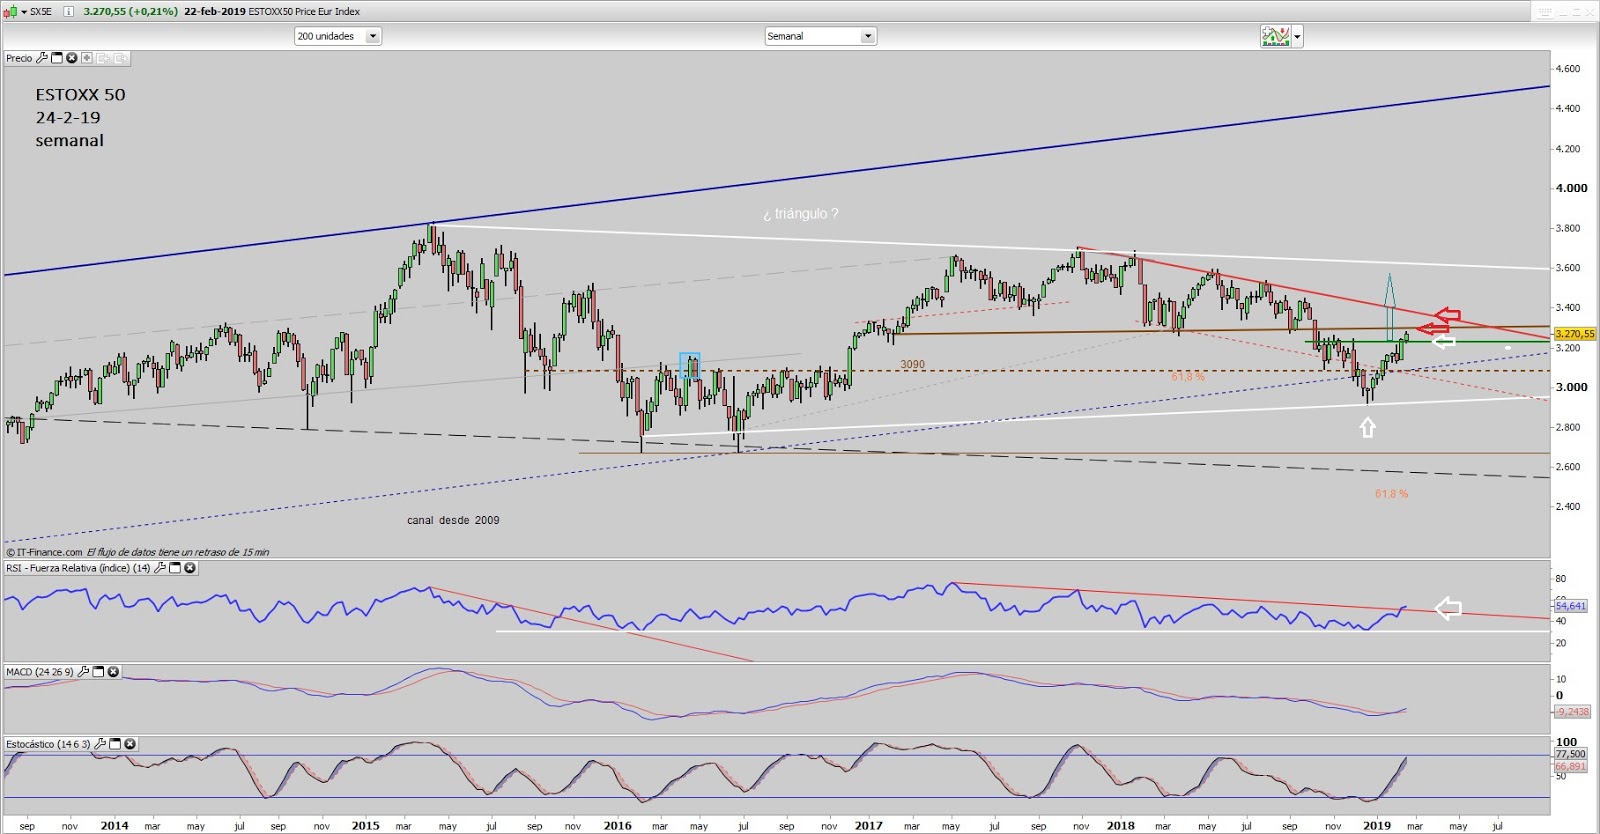Maximize the Precio price panel
Viewport: 1600px width, 834px height.
click(57, 58)
